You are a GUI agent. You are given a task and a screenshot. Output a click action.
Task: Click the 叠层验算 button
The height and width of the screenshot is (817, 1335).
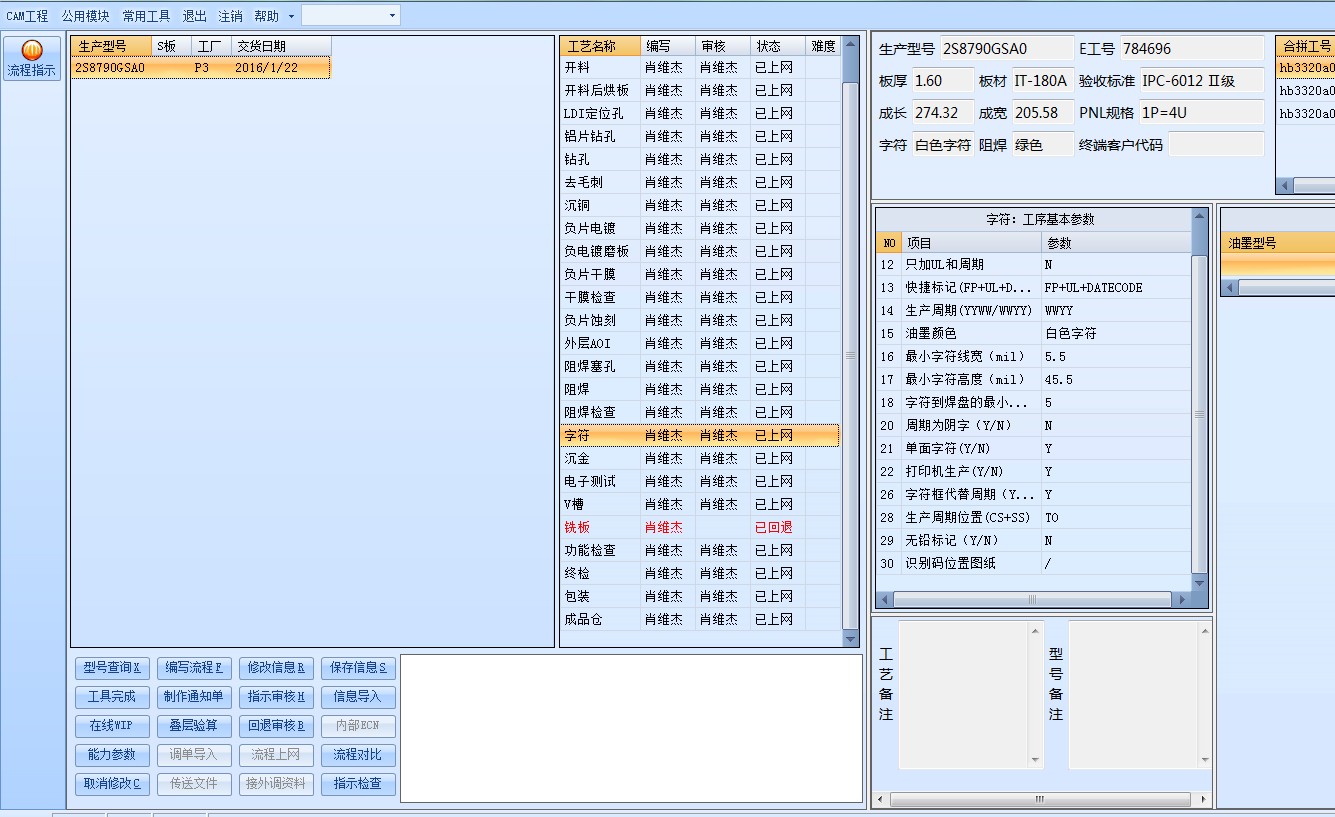[x=194, y=726]
